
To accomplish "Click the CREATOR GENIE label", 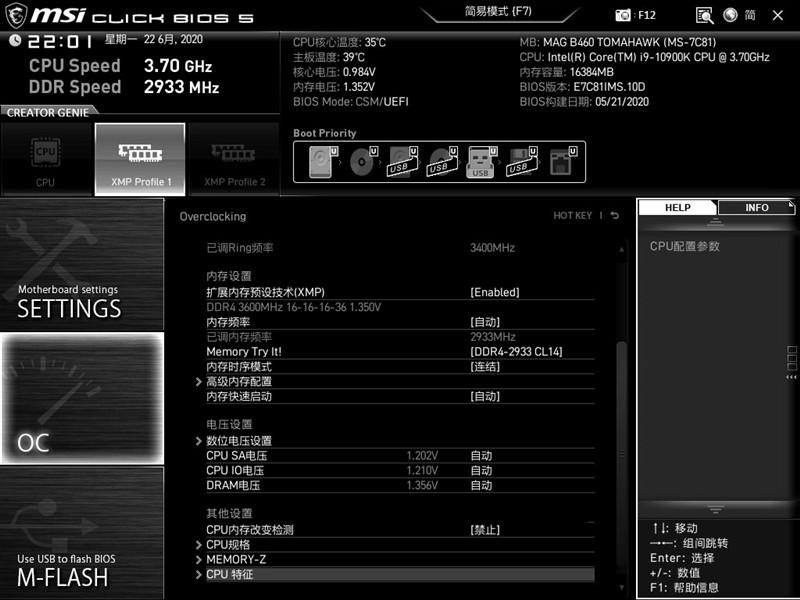I will click(47, 113).
